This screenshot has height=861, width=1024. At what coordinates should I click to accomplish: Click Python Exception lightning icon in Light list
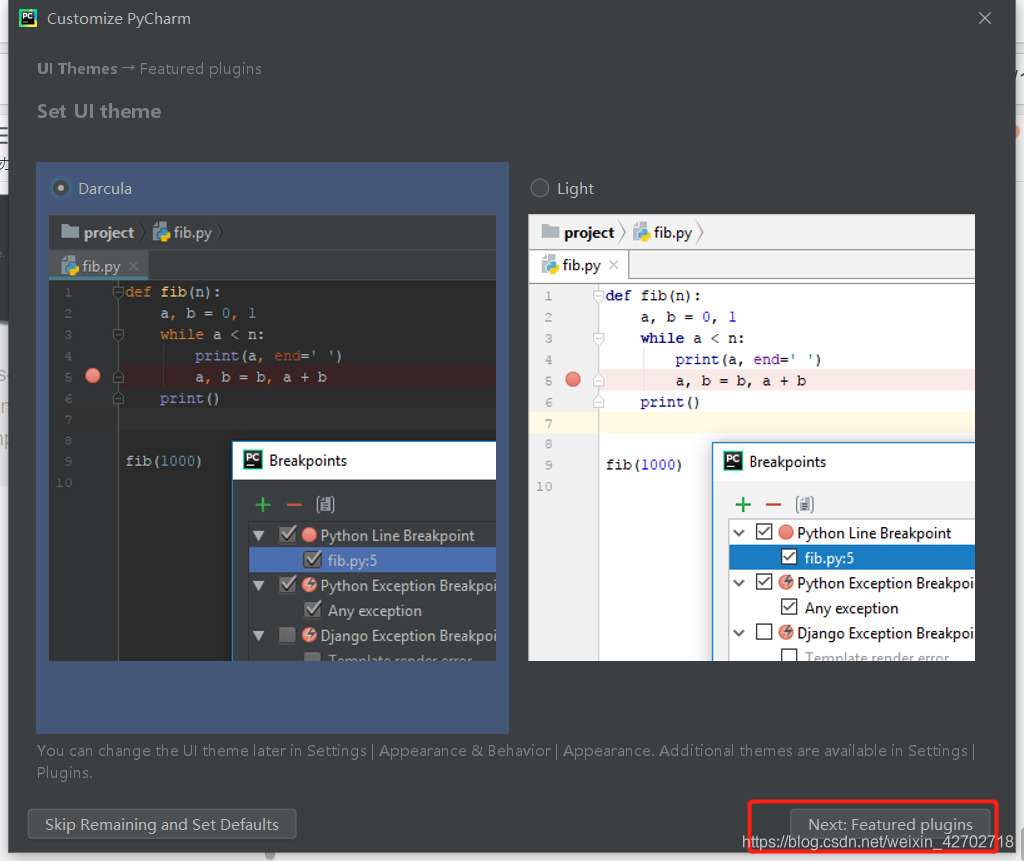(x=786, y=582)
